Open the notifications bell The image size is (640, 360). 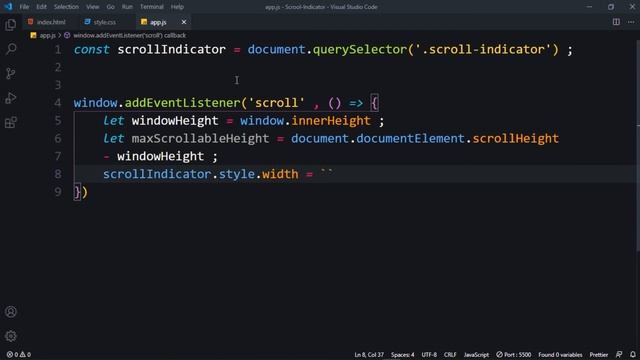tap(633, 355)
